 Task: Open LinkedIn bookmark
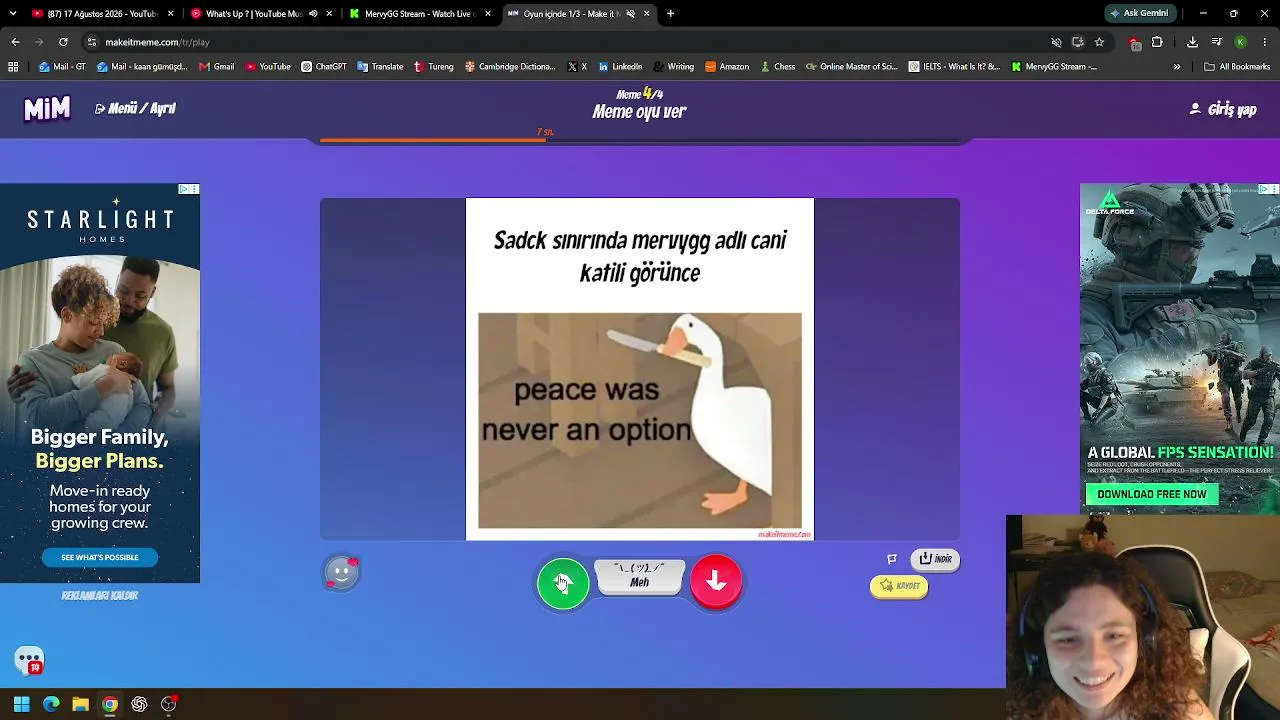click(620, 67)
